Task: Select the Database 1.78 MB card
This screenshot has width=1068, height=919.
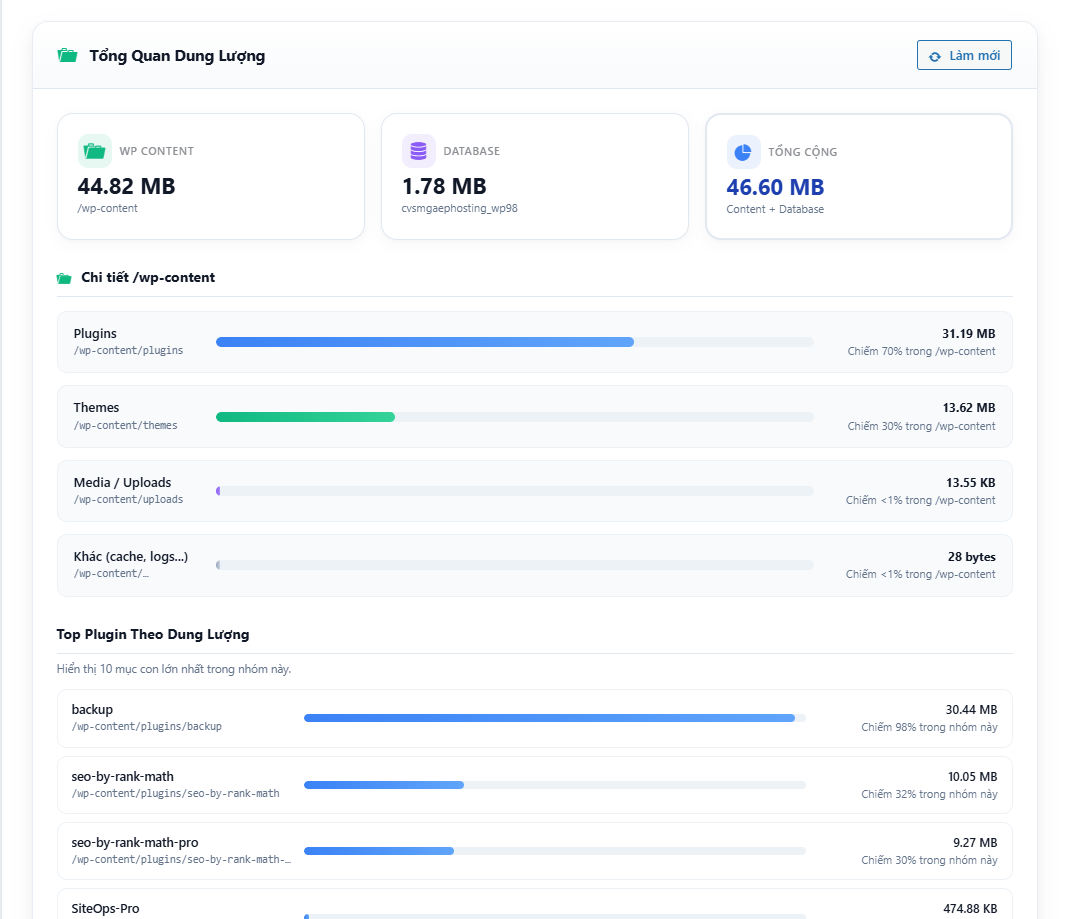Action: click(535, 176)
